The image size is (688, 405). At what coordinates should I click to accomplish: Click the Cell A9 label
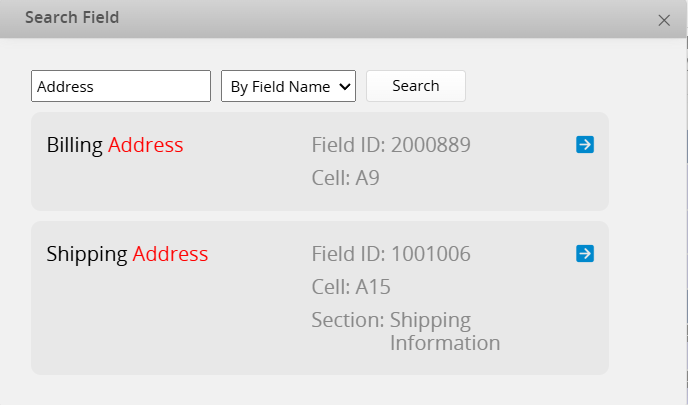click(x=346, y=178)
